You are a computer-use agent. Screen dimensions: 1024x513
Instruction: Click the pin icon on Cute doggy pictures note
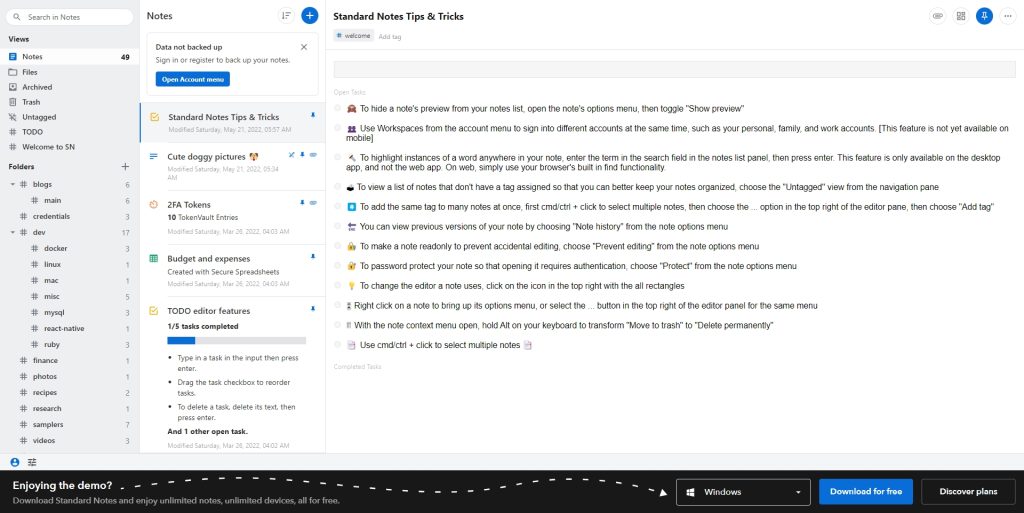click(302, 155)
